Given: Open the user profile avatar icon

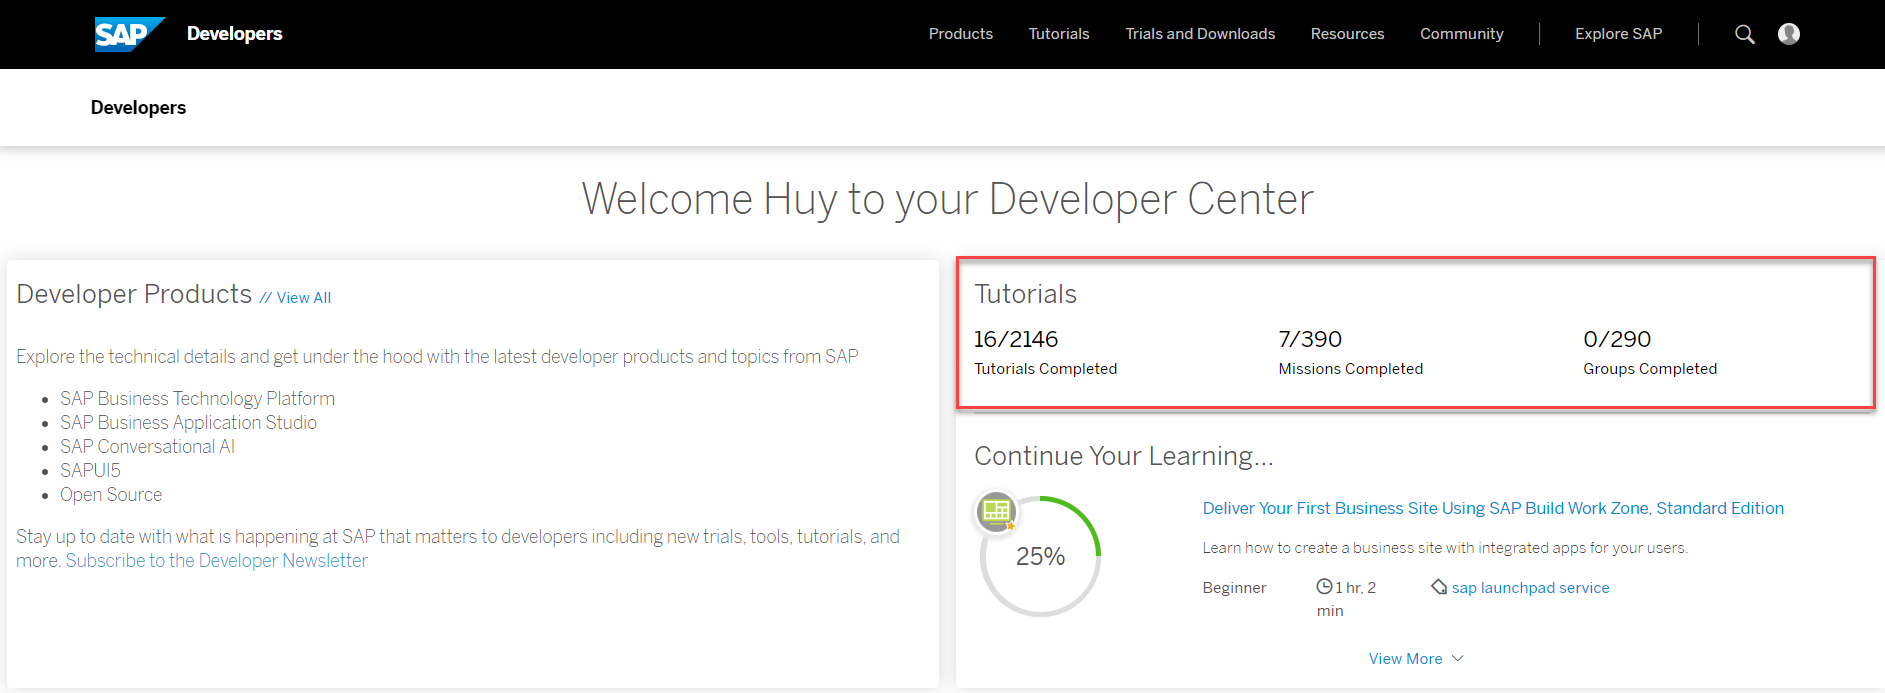Looking at the screenshot, I should (x=1788, y=34).
